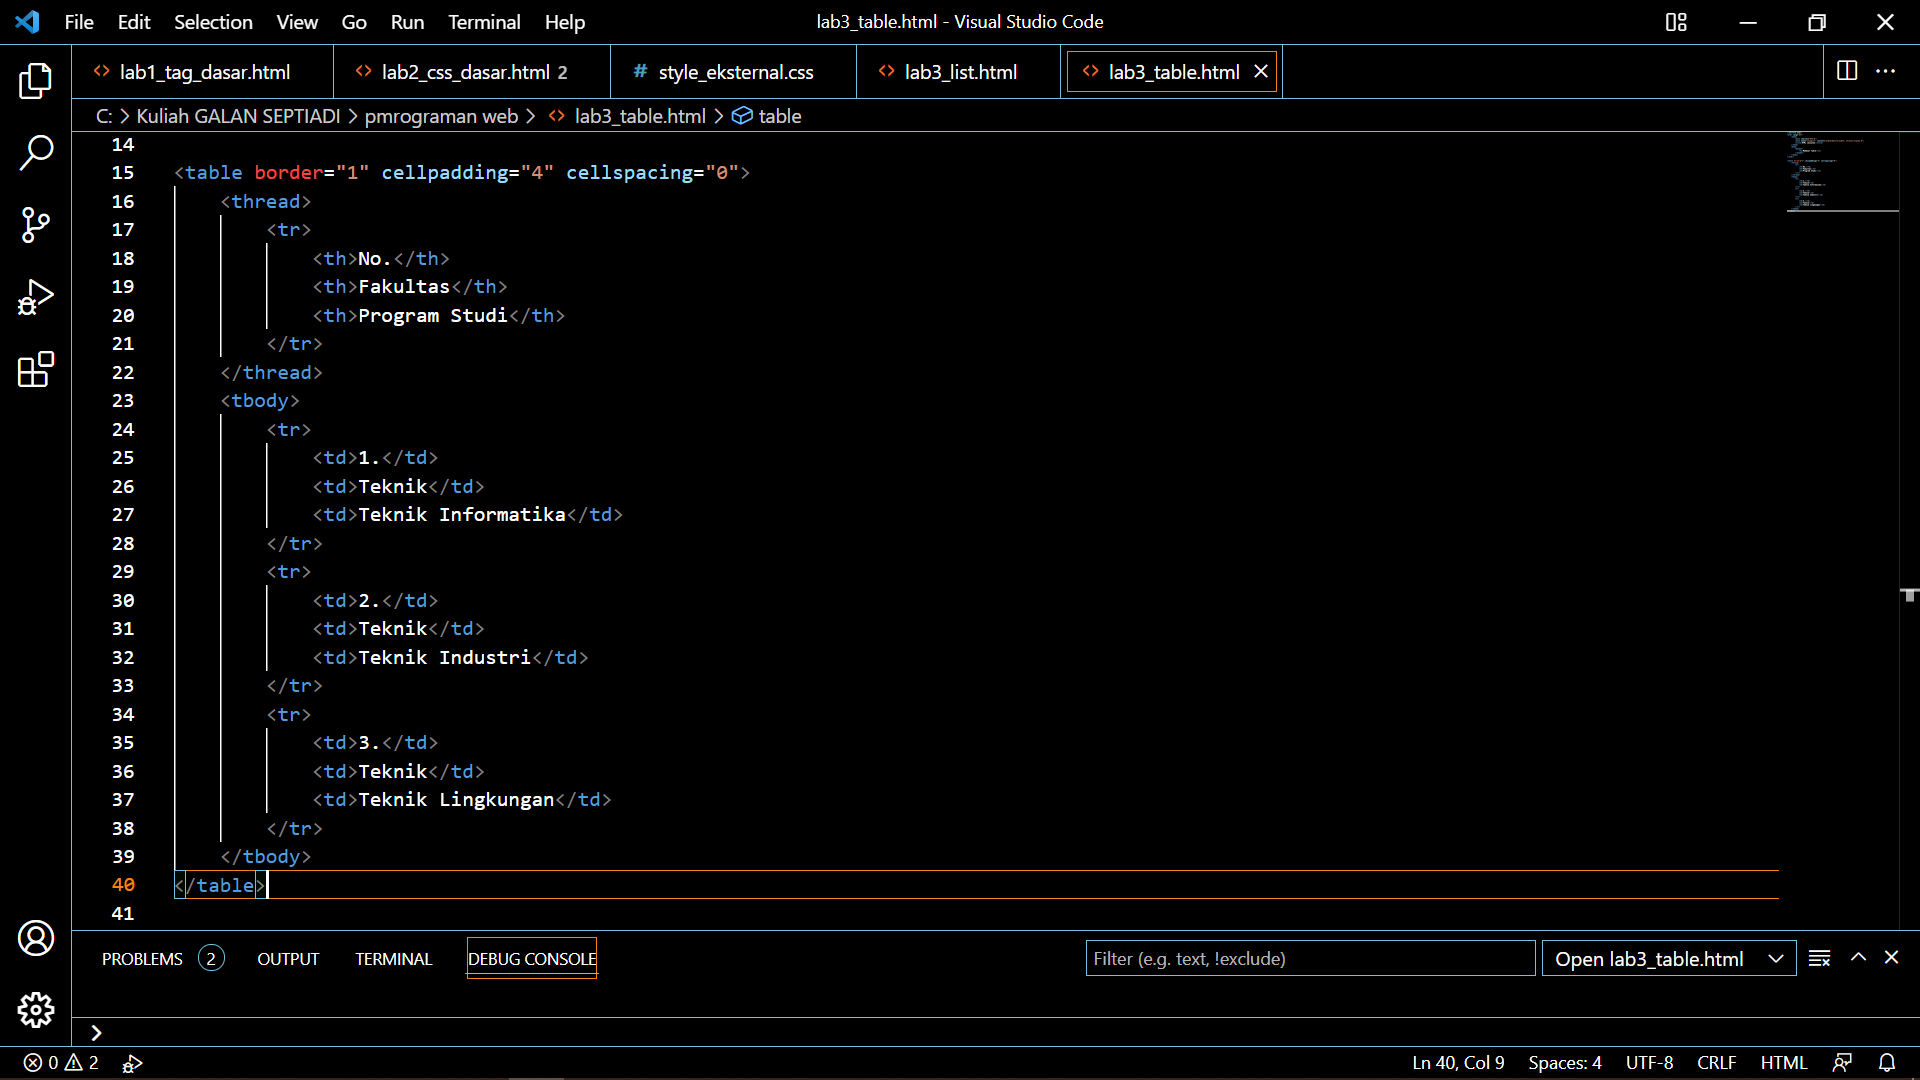Open the Customize Layout control
Viewport: 1920px width, 1080px height.
[x=1676, y=21]
